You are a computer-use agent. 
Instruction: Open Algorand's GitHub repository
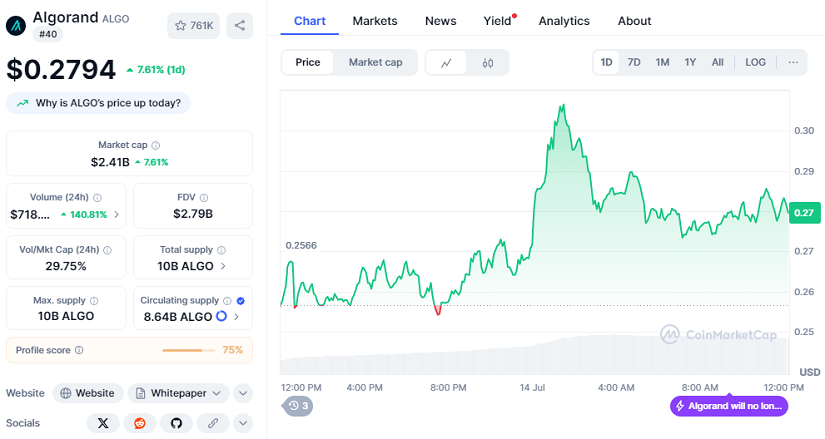(x=176, y=423)
